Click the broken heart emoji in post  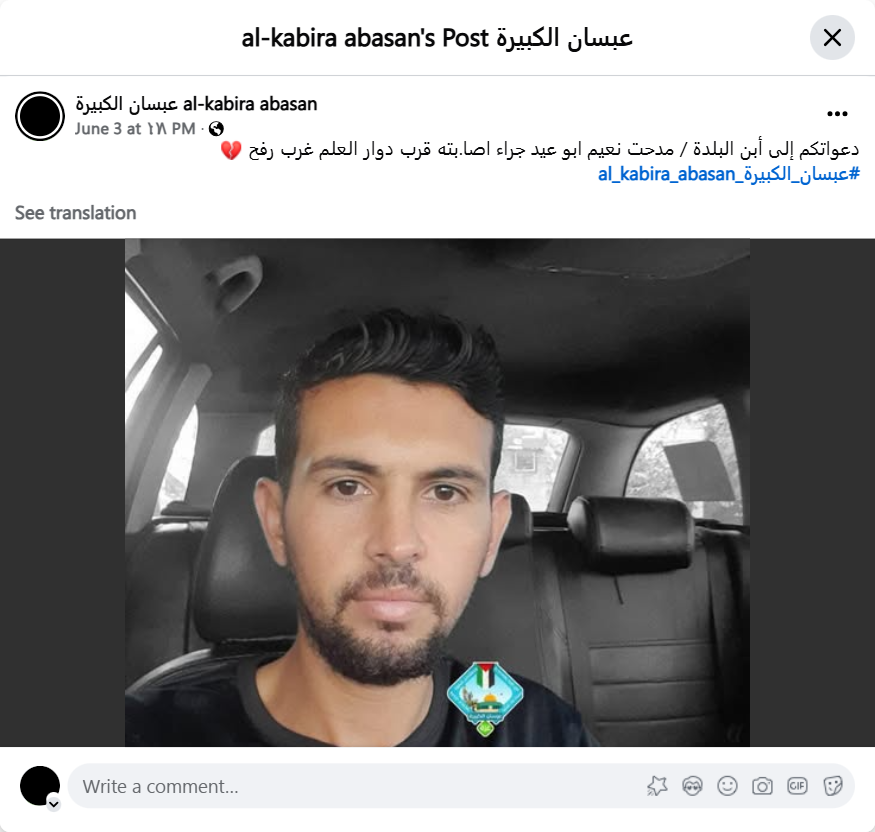click(x=231, y=150)
